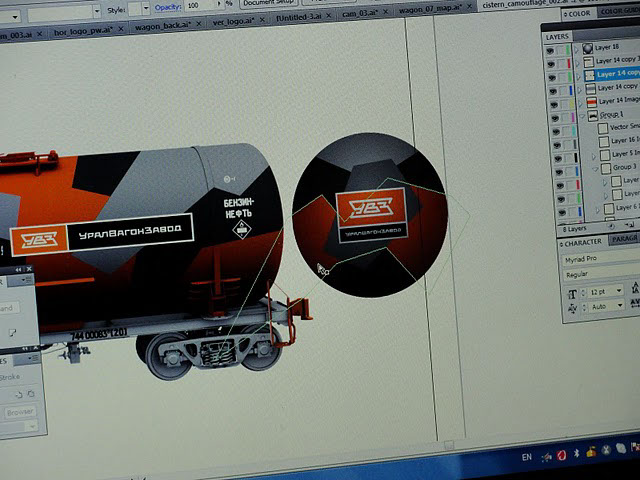Close the wagon_back.ai tab with its X
The image size is (640, 480).
coord(199,24)
